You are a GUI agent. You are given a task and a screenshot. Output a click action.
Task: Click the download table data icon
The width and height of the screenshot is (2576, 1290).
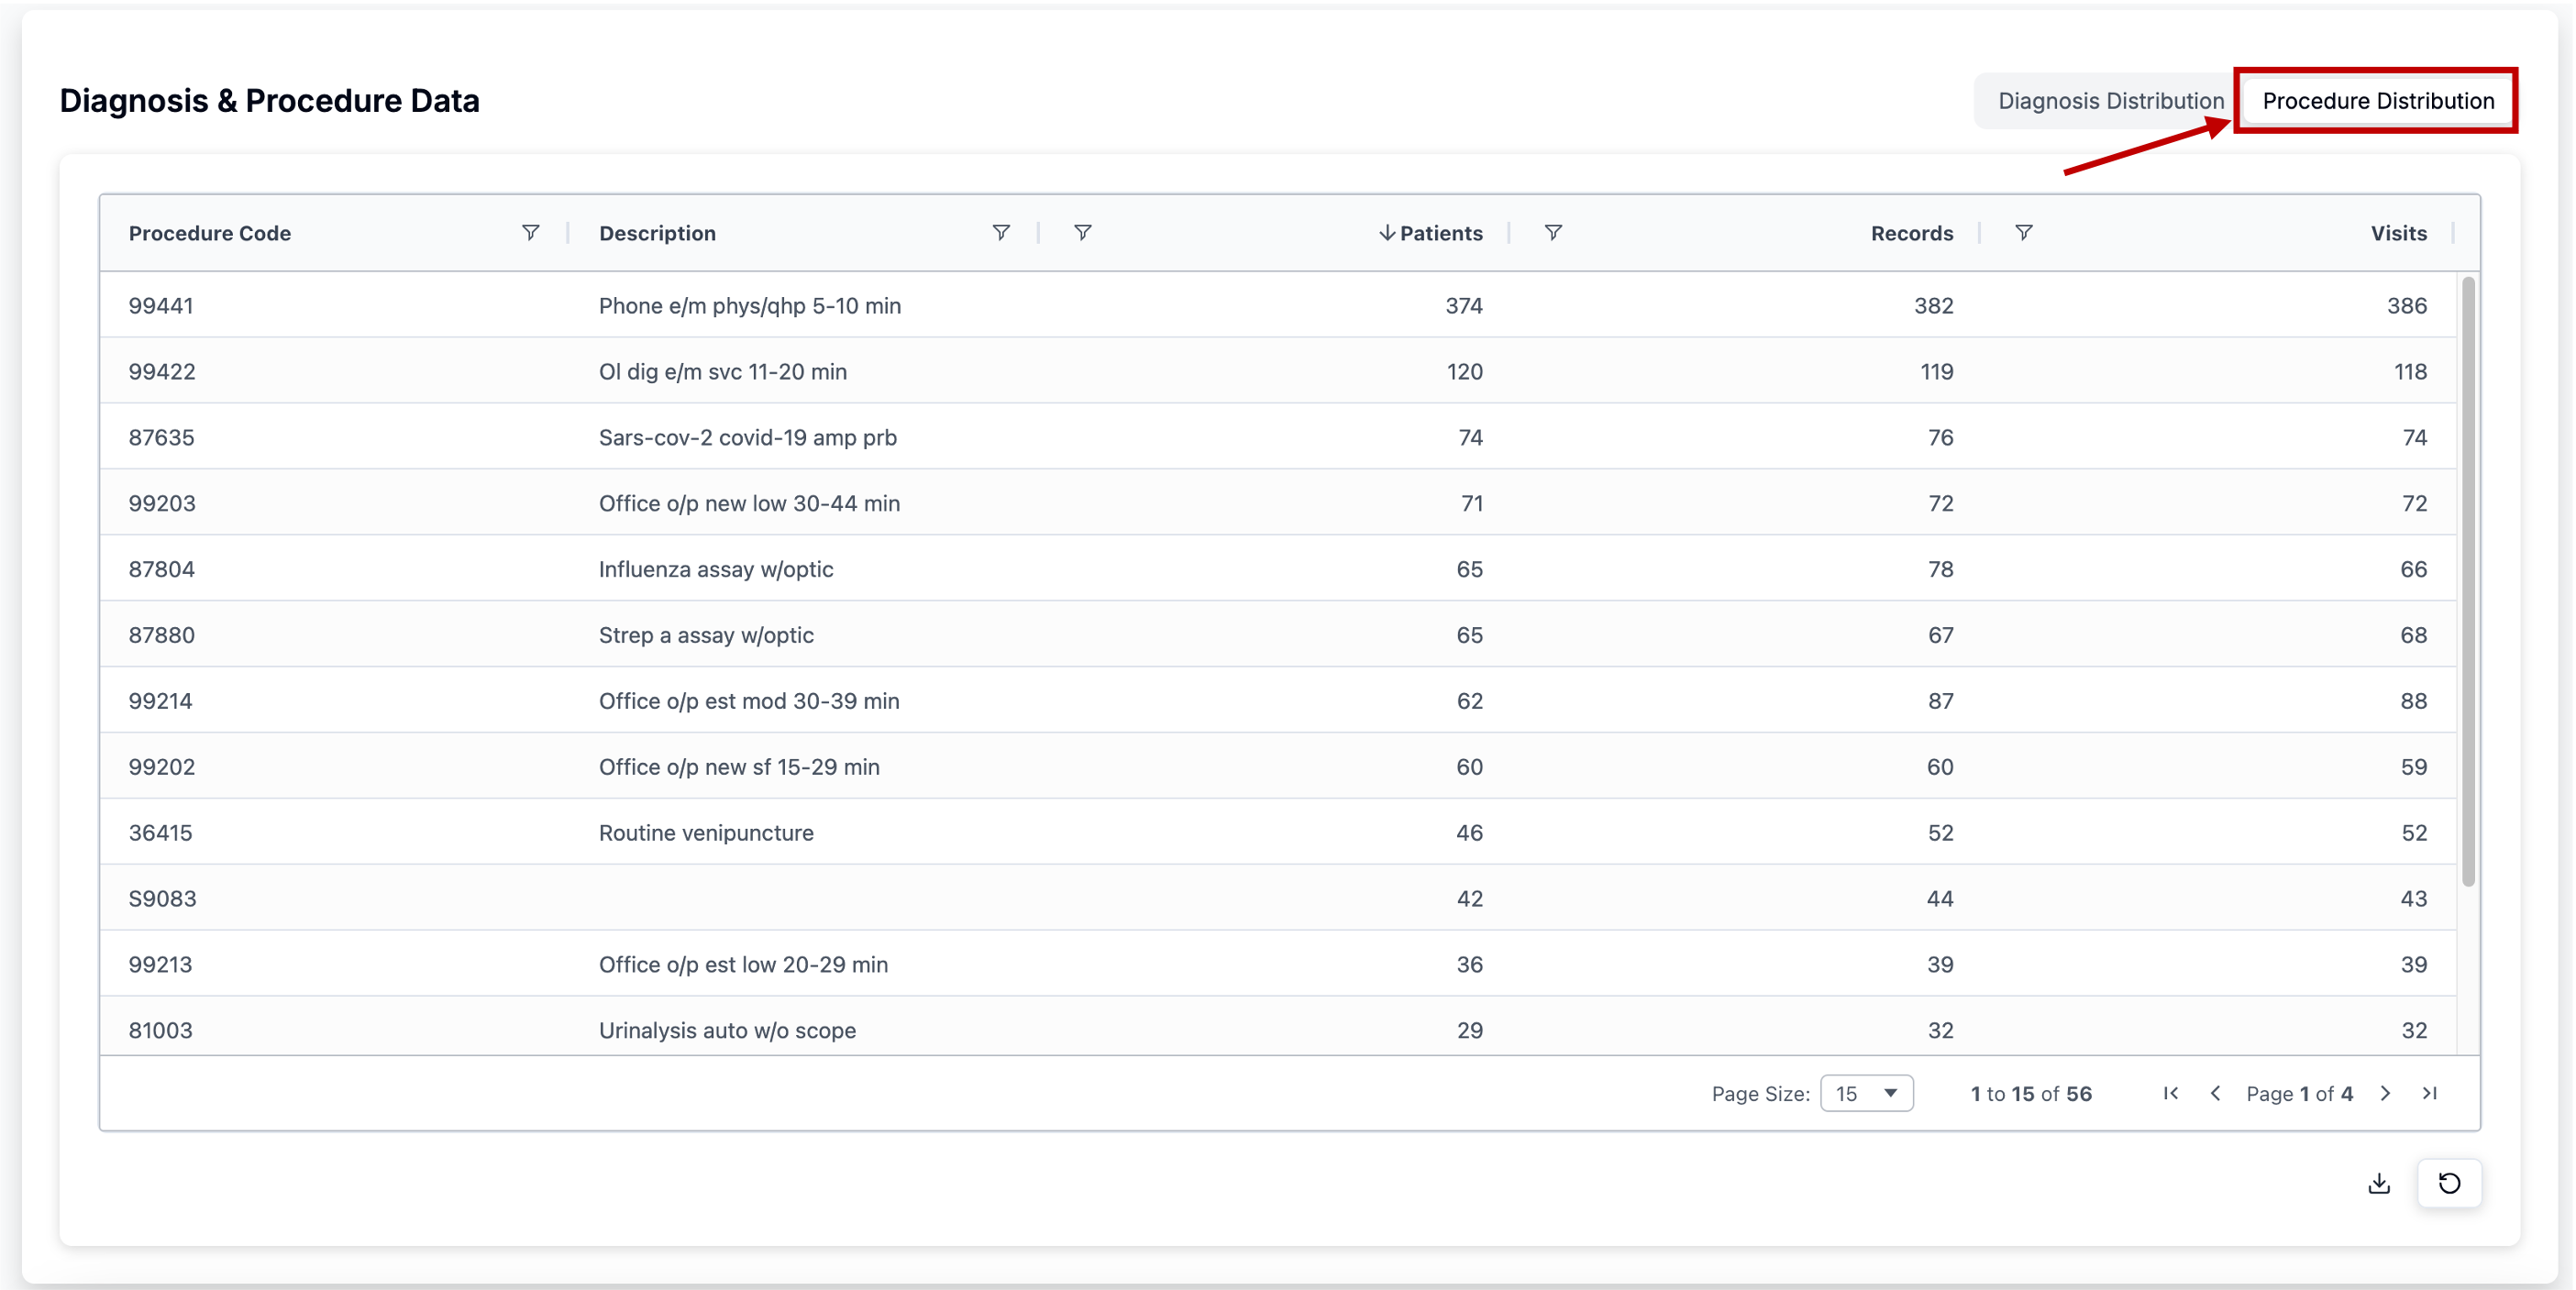tap(2379, 1184)
